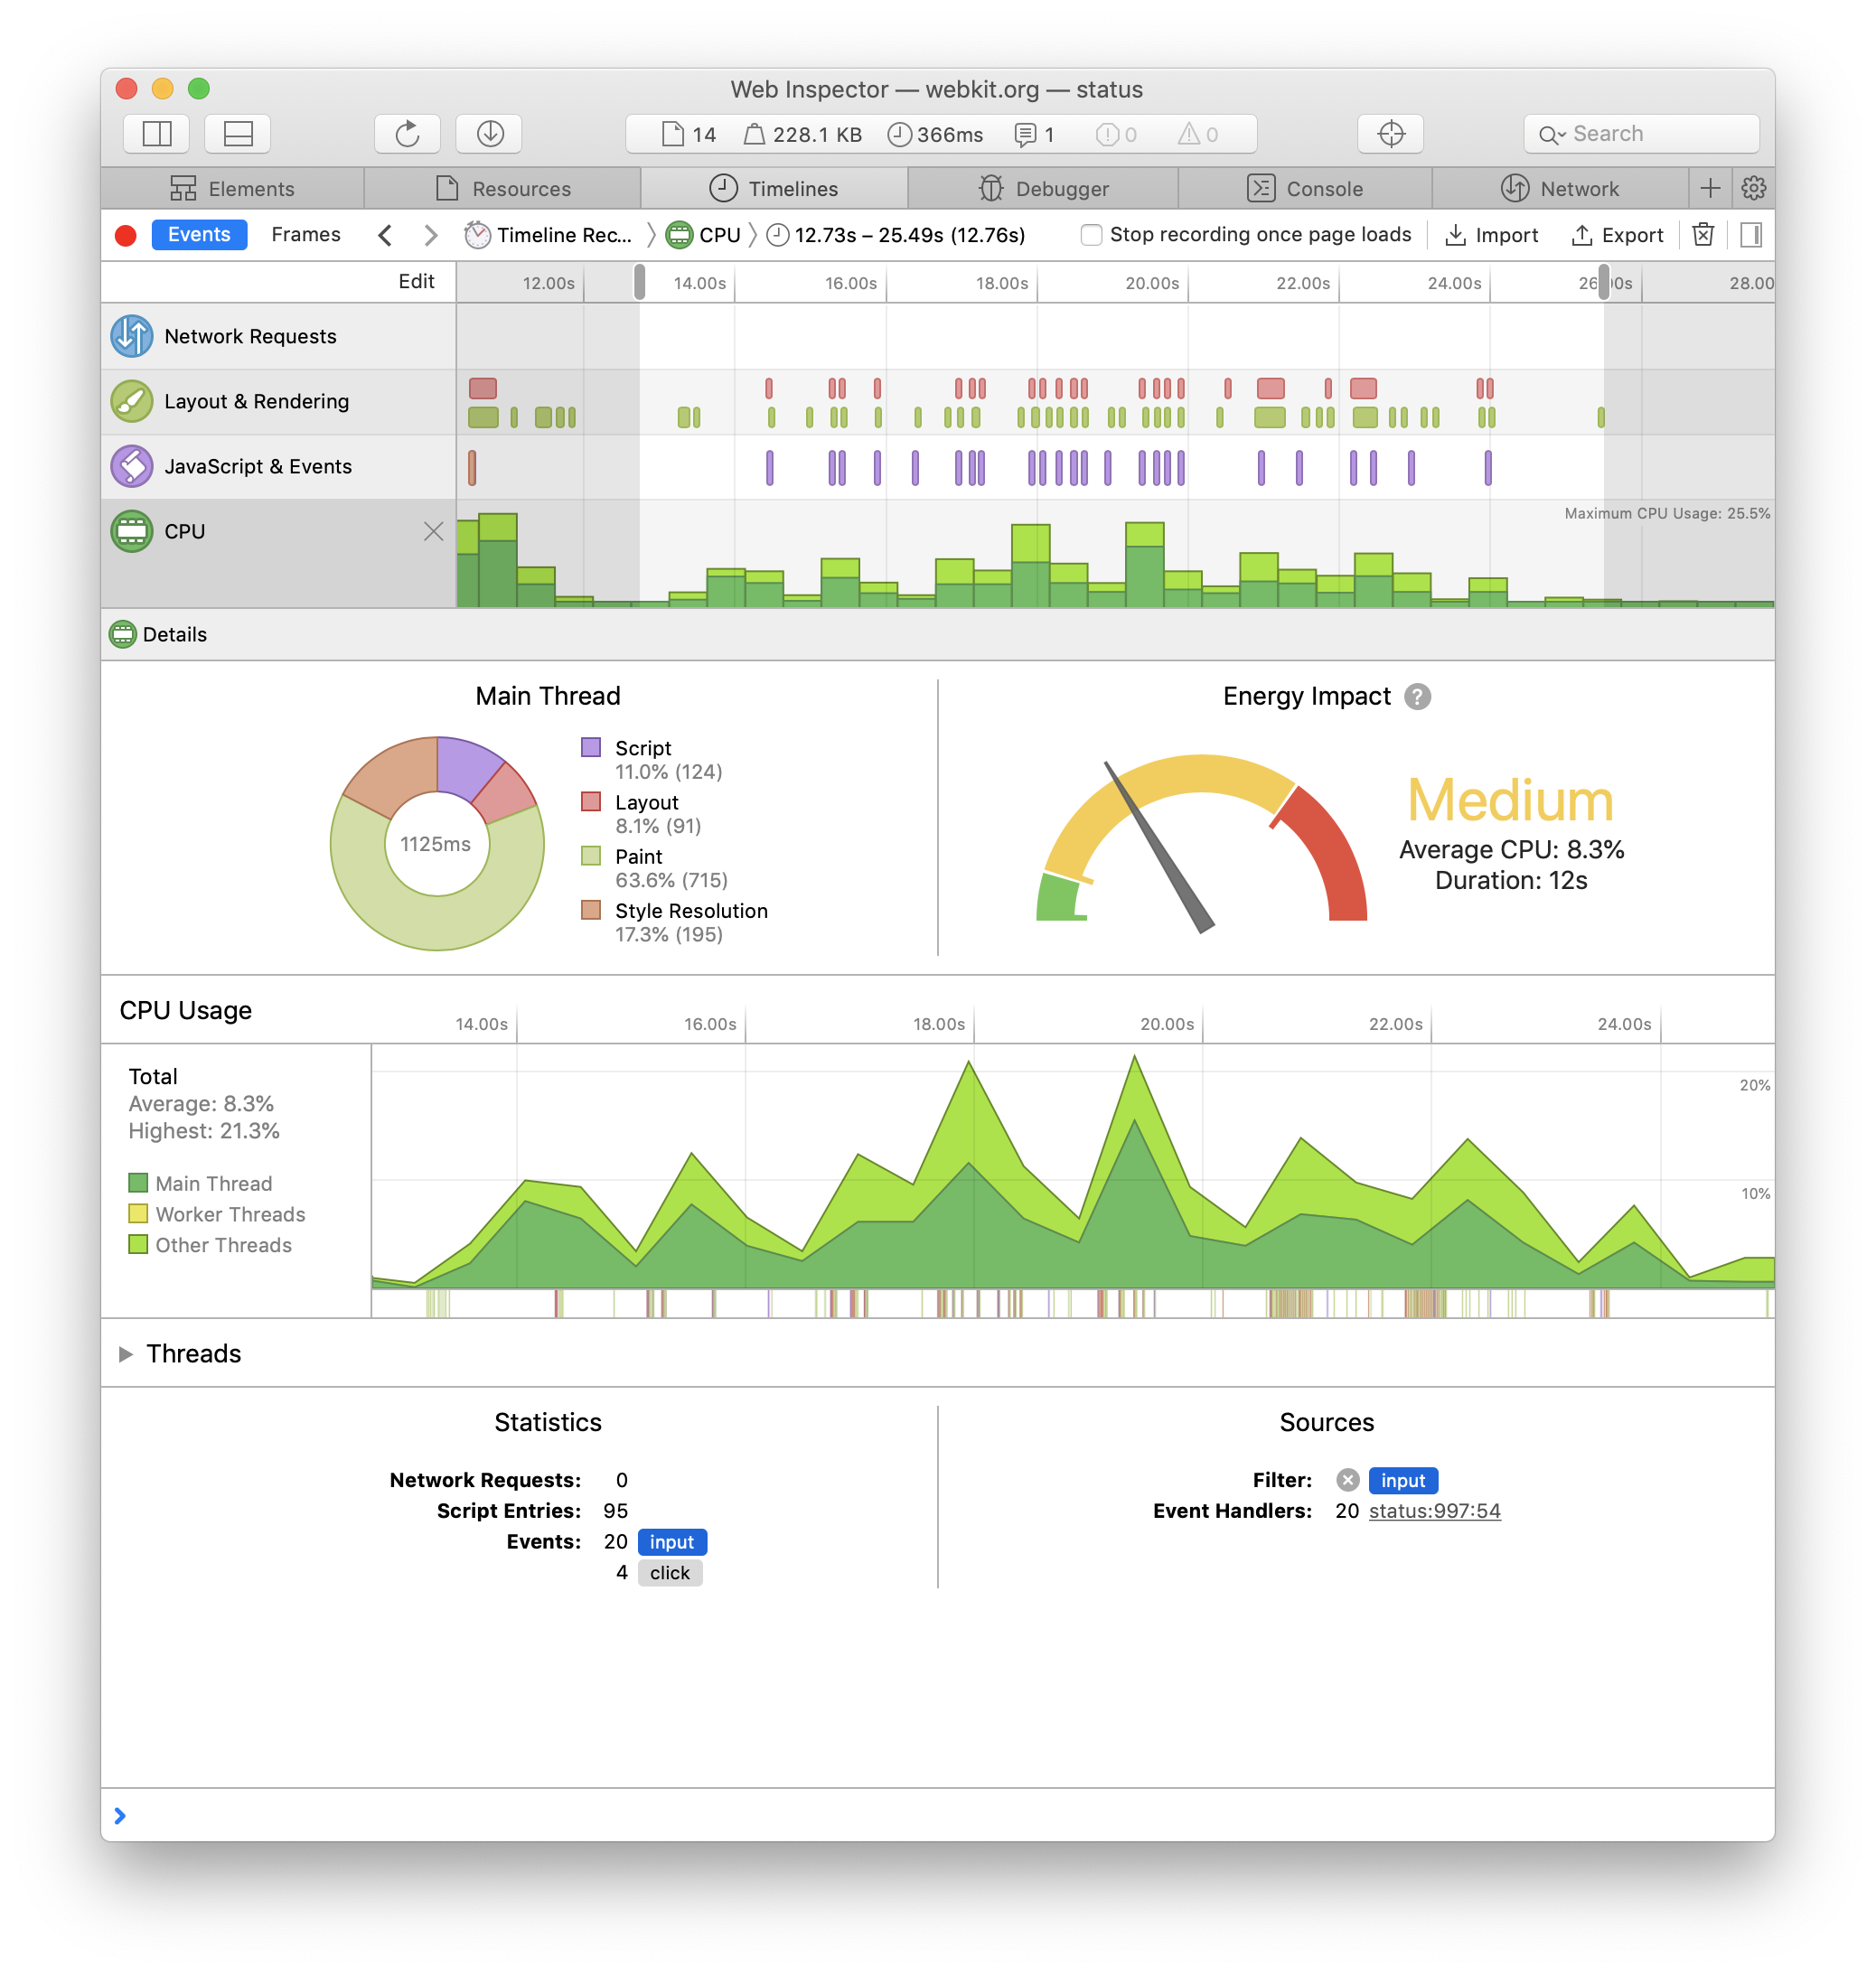Enable Stop recording once page loads checkbox
The width and height of the screenshot is (1876, 1975).
pyautogui.click(x=1091, y=235)
